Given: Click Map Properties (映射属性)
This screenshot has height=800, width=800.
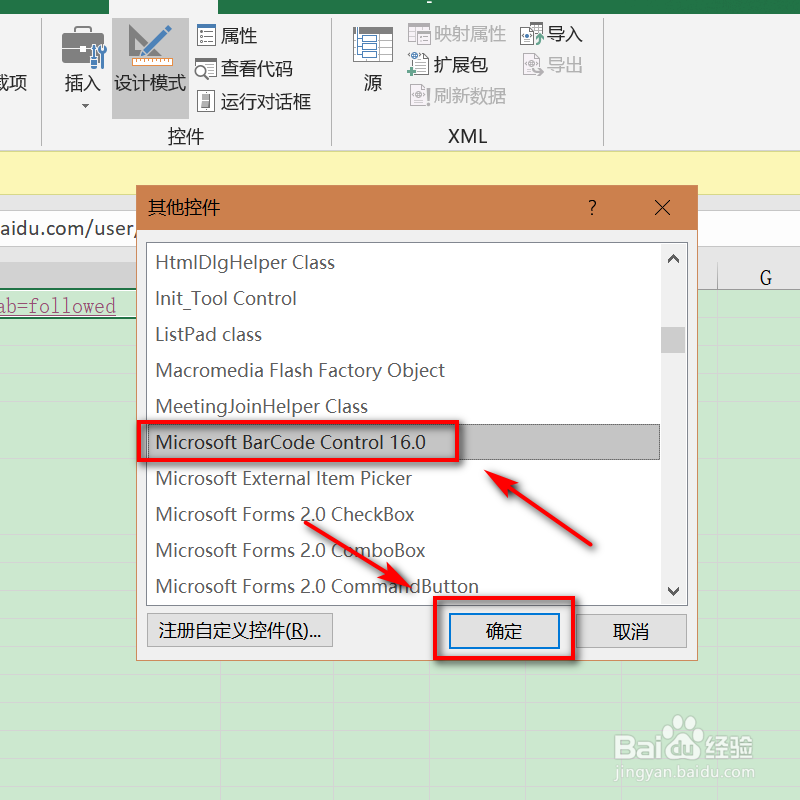Looking at the screenshot, I should [x=457, y=34].
